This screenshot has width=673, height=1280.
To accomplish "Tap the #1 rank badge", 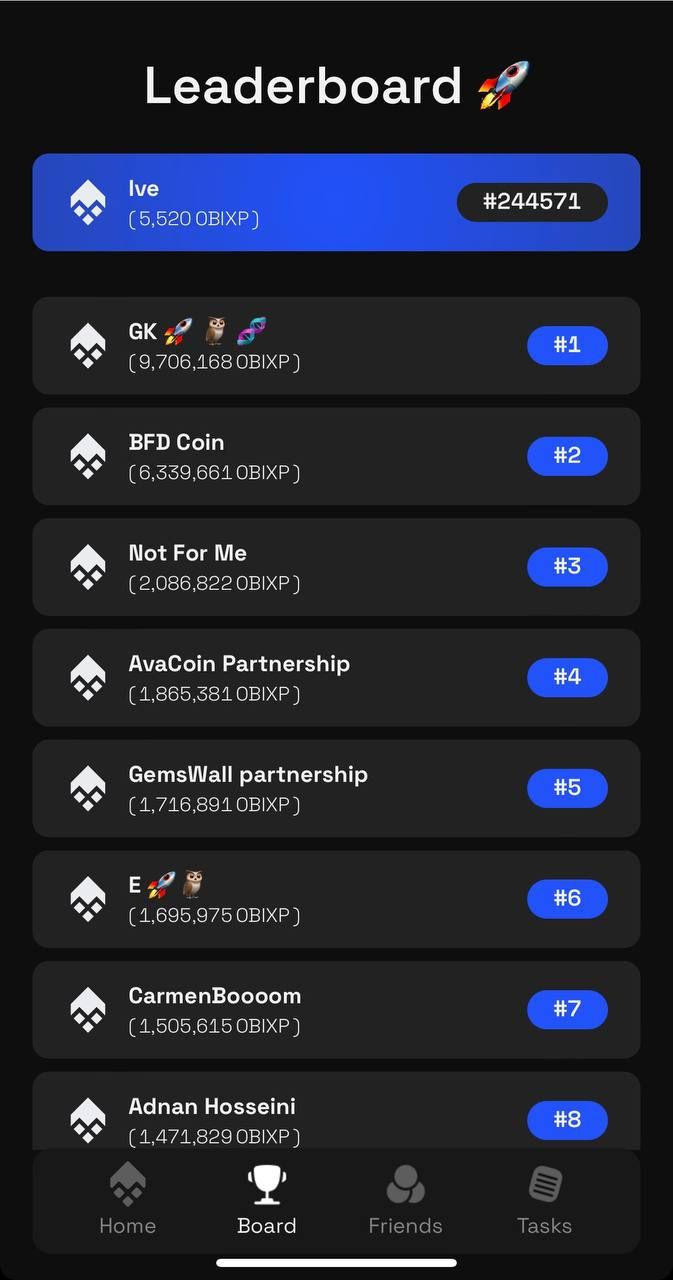I will [x=567, y=345].
